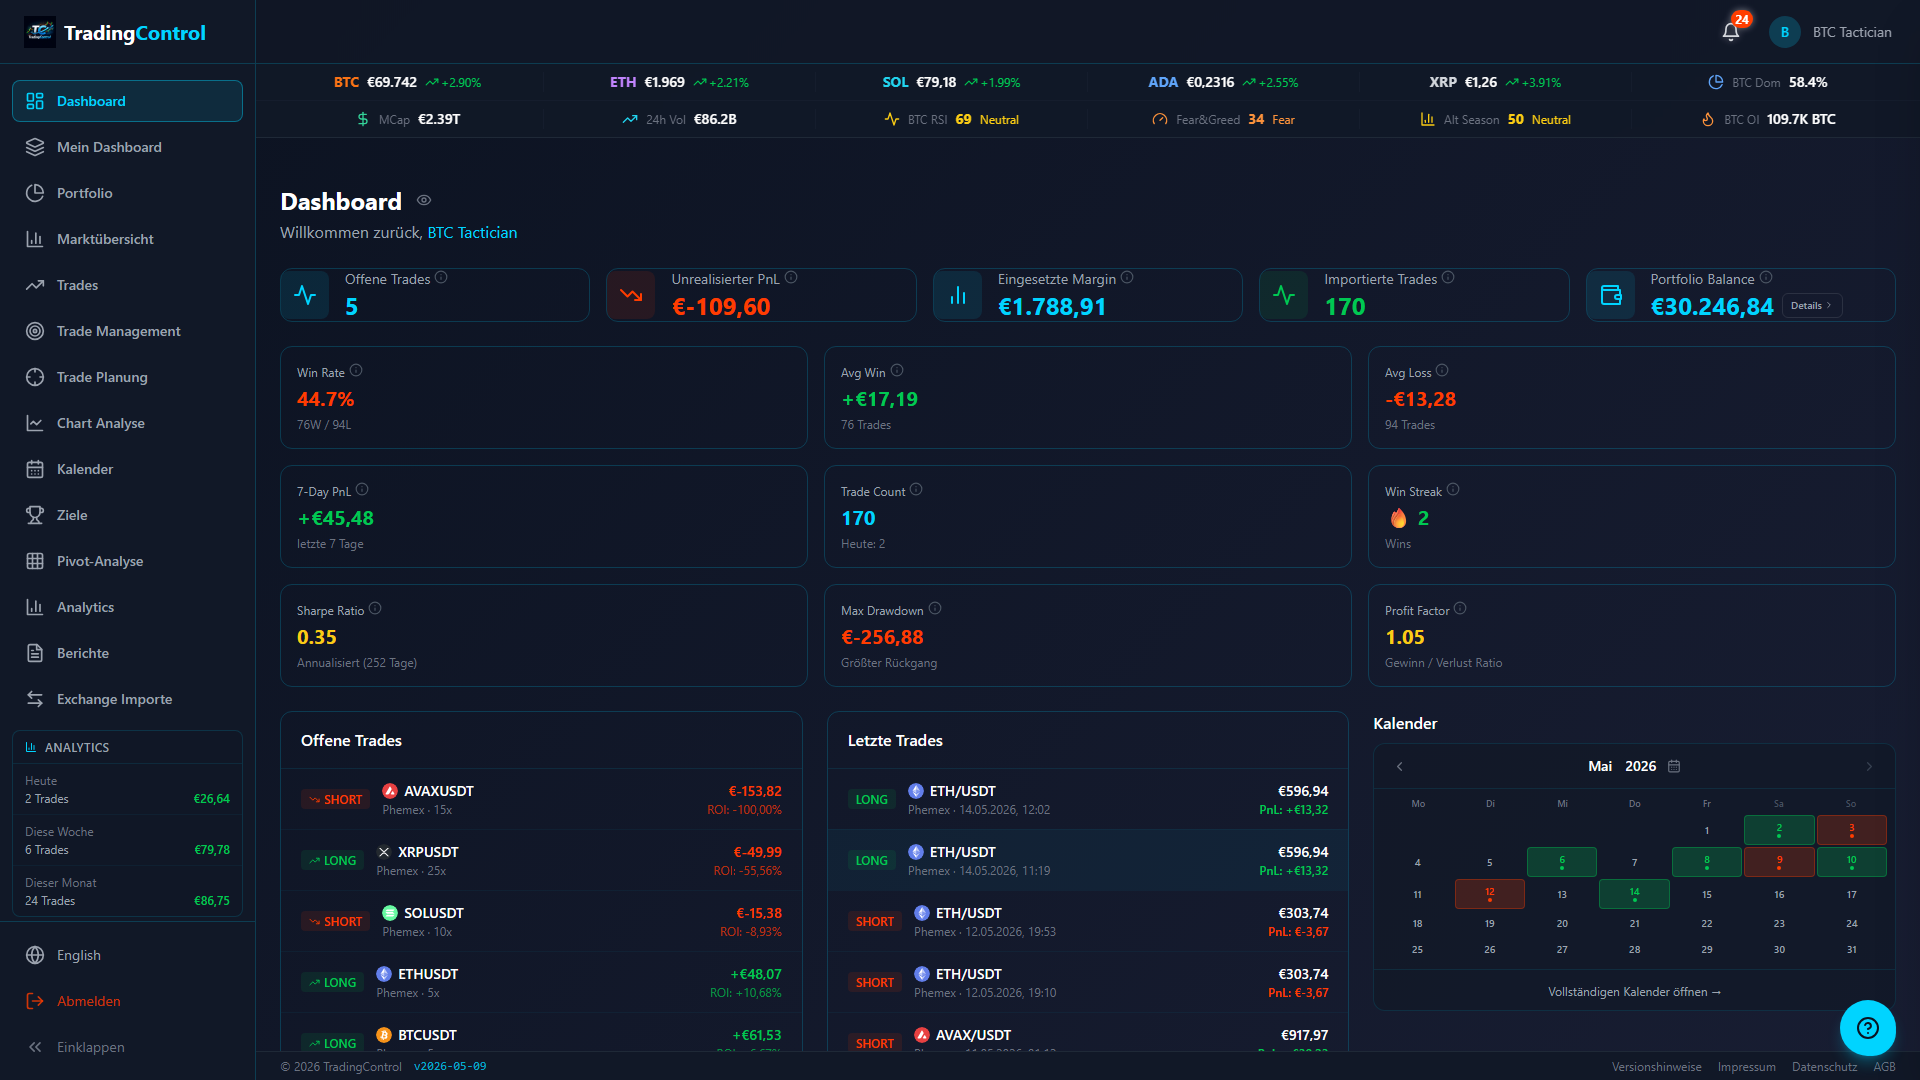Click the BTC Dom pie icon

[1716, 82]
